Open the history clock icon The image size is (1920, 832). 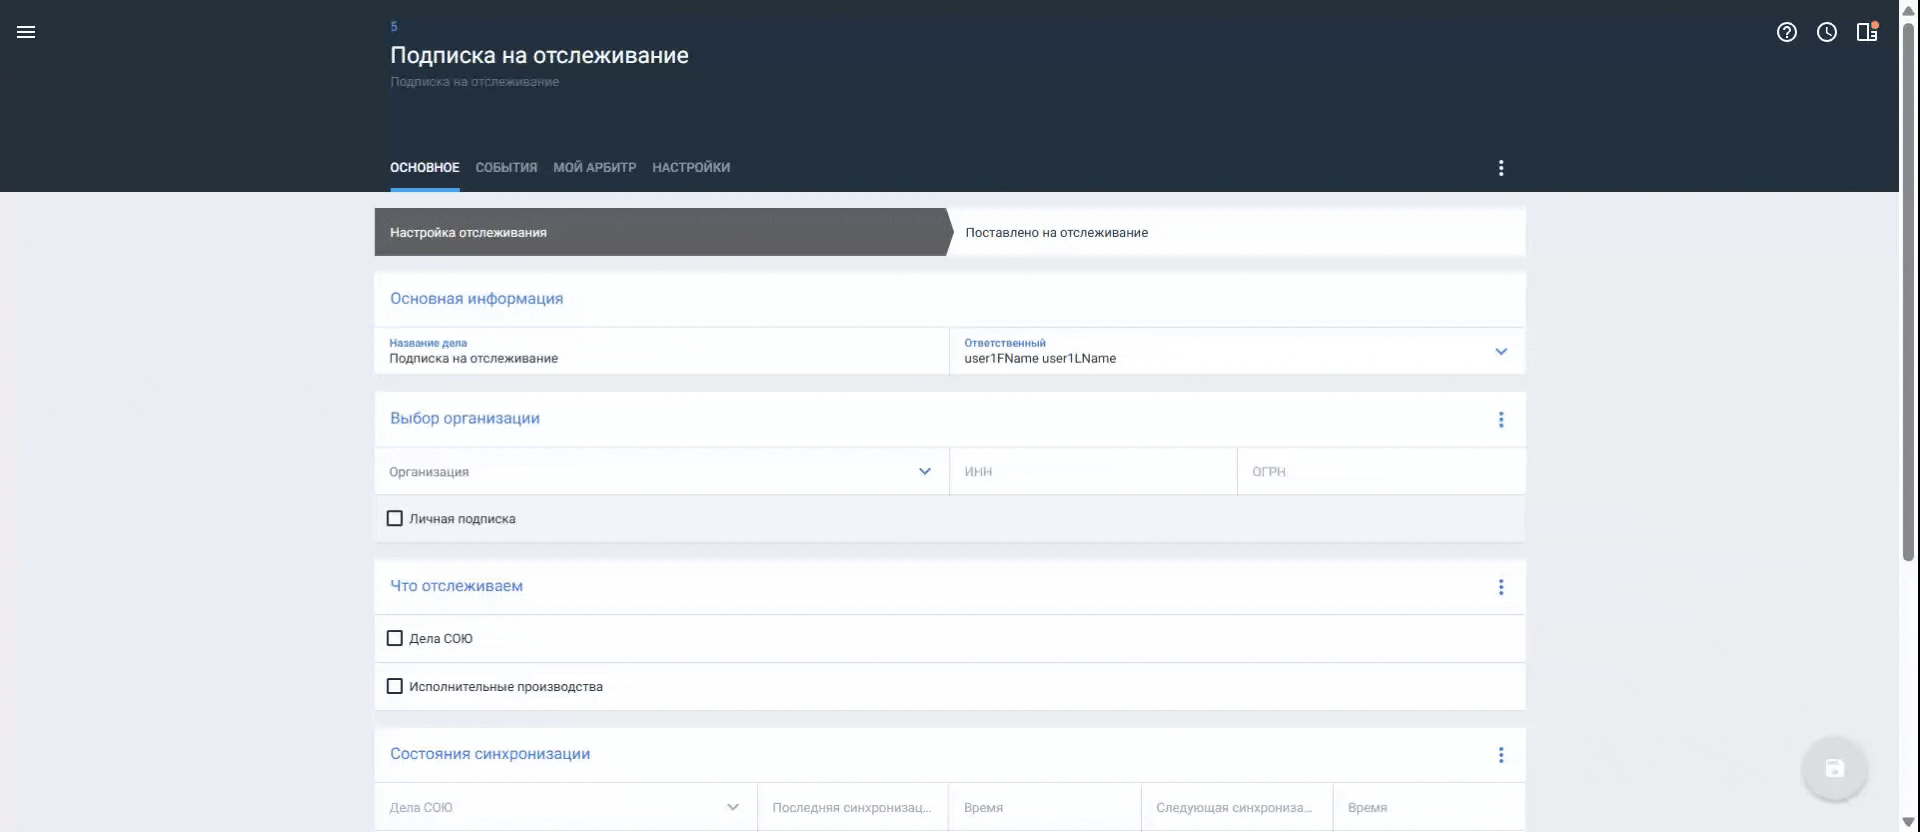(x=1826, y=32)
